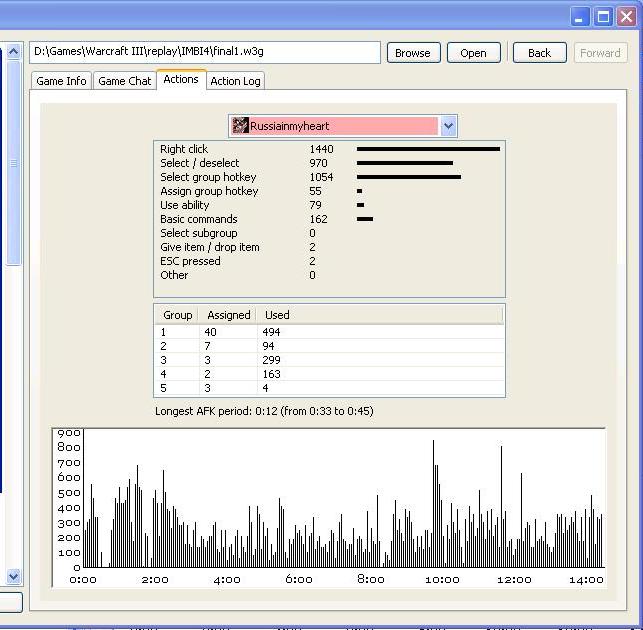Screen dimensions: 643x630
Task: Edit the replay file path field
Action: point(205,52)
